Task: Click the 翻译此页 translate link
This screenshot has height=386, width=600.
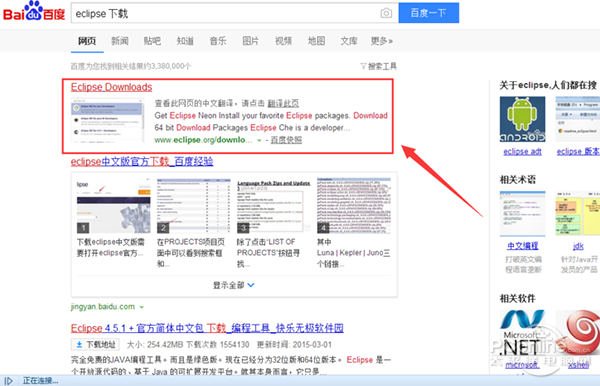Action: [x=283, y=103]
